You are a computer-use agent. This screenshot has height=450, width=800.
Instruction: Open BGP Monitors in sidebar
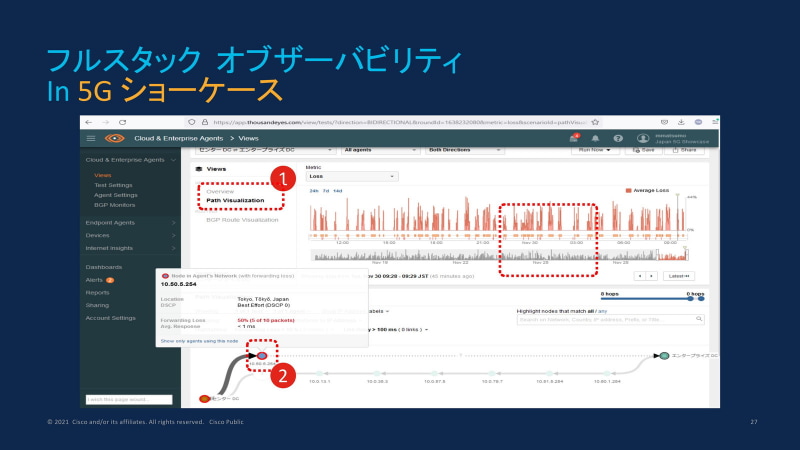click(x=115, y=205)
